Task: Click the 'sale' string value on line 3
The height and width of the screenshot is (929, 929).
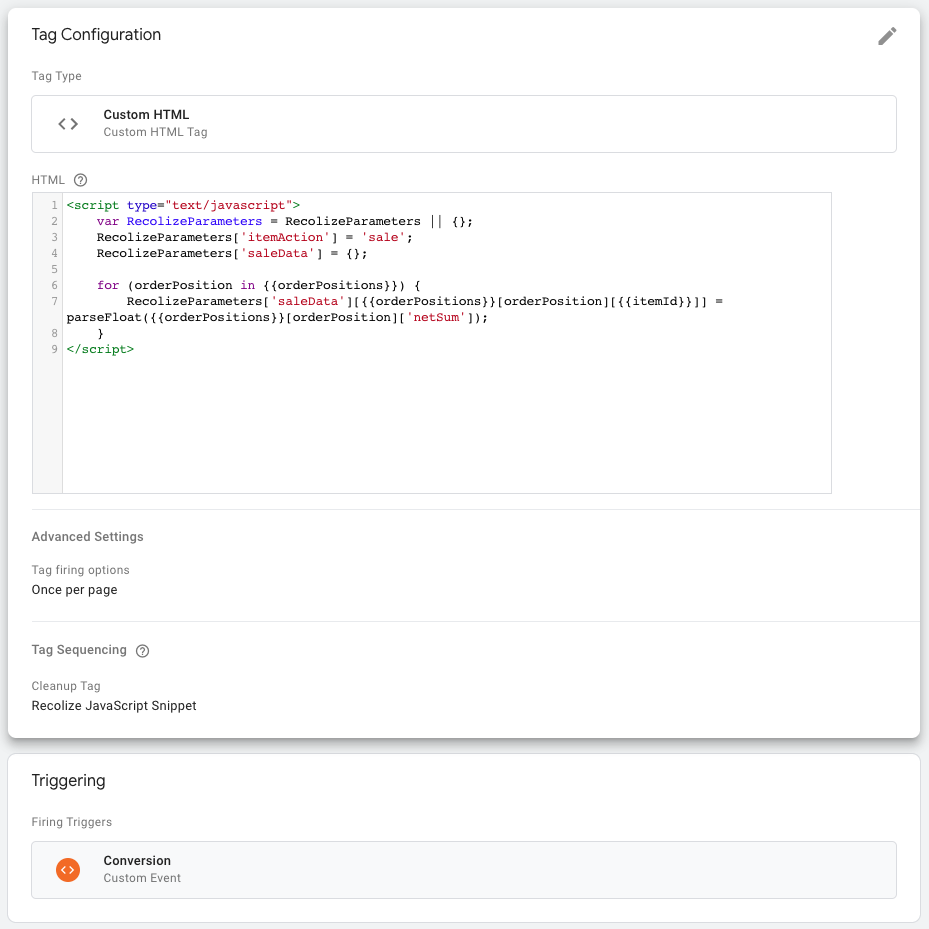Action: pyautogui.click(x=383, y=237)
